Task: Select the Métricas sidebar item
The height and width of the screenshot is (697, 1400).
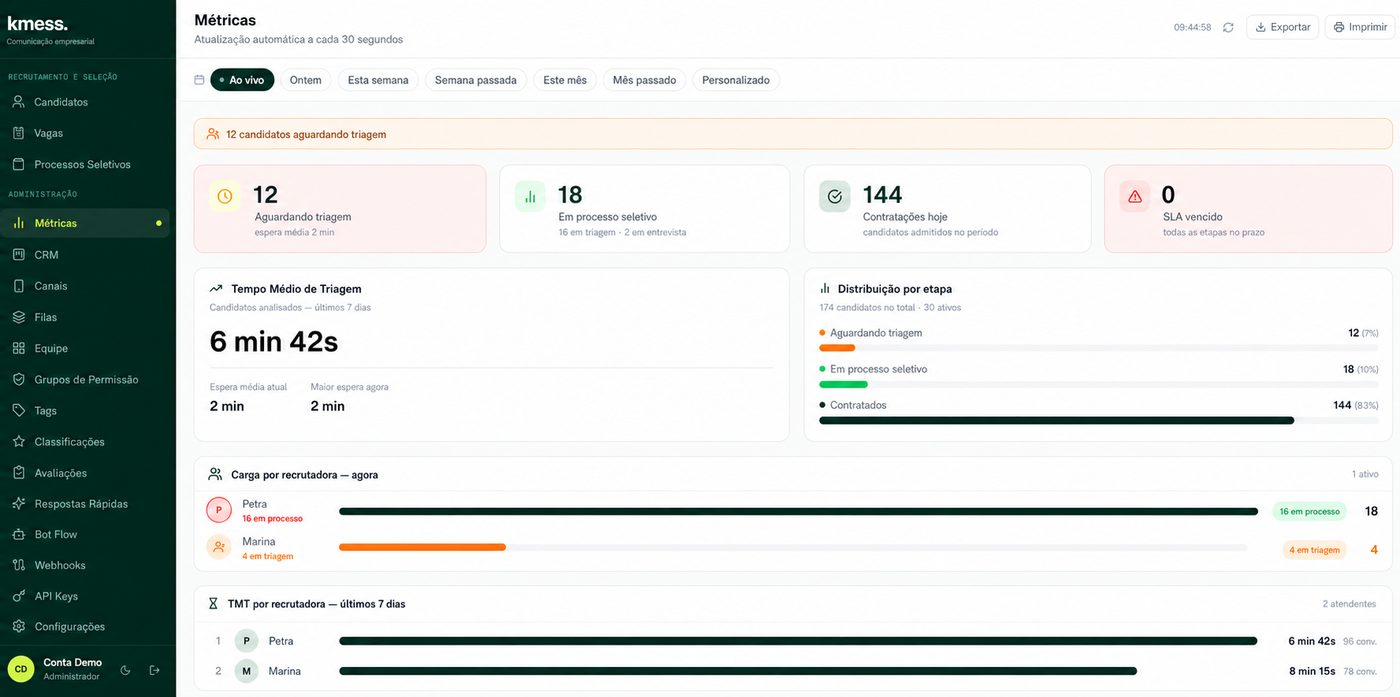Action: (x=86, y=223)
